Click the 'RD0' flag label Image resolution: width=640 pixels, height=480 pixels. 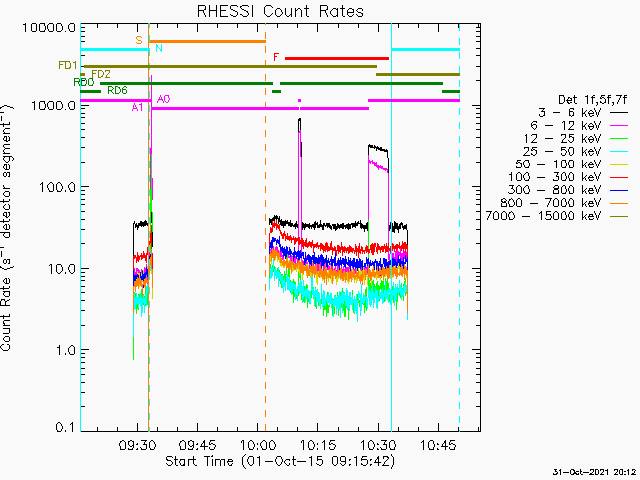click(84, 82)
